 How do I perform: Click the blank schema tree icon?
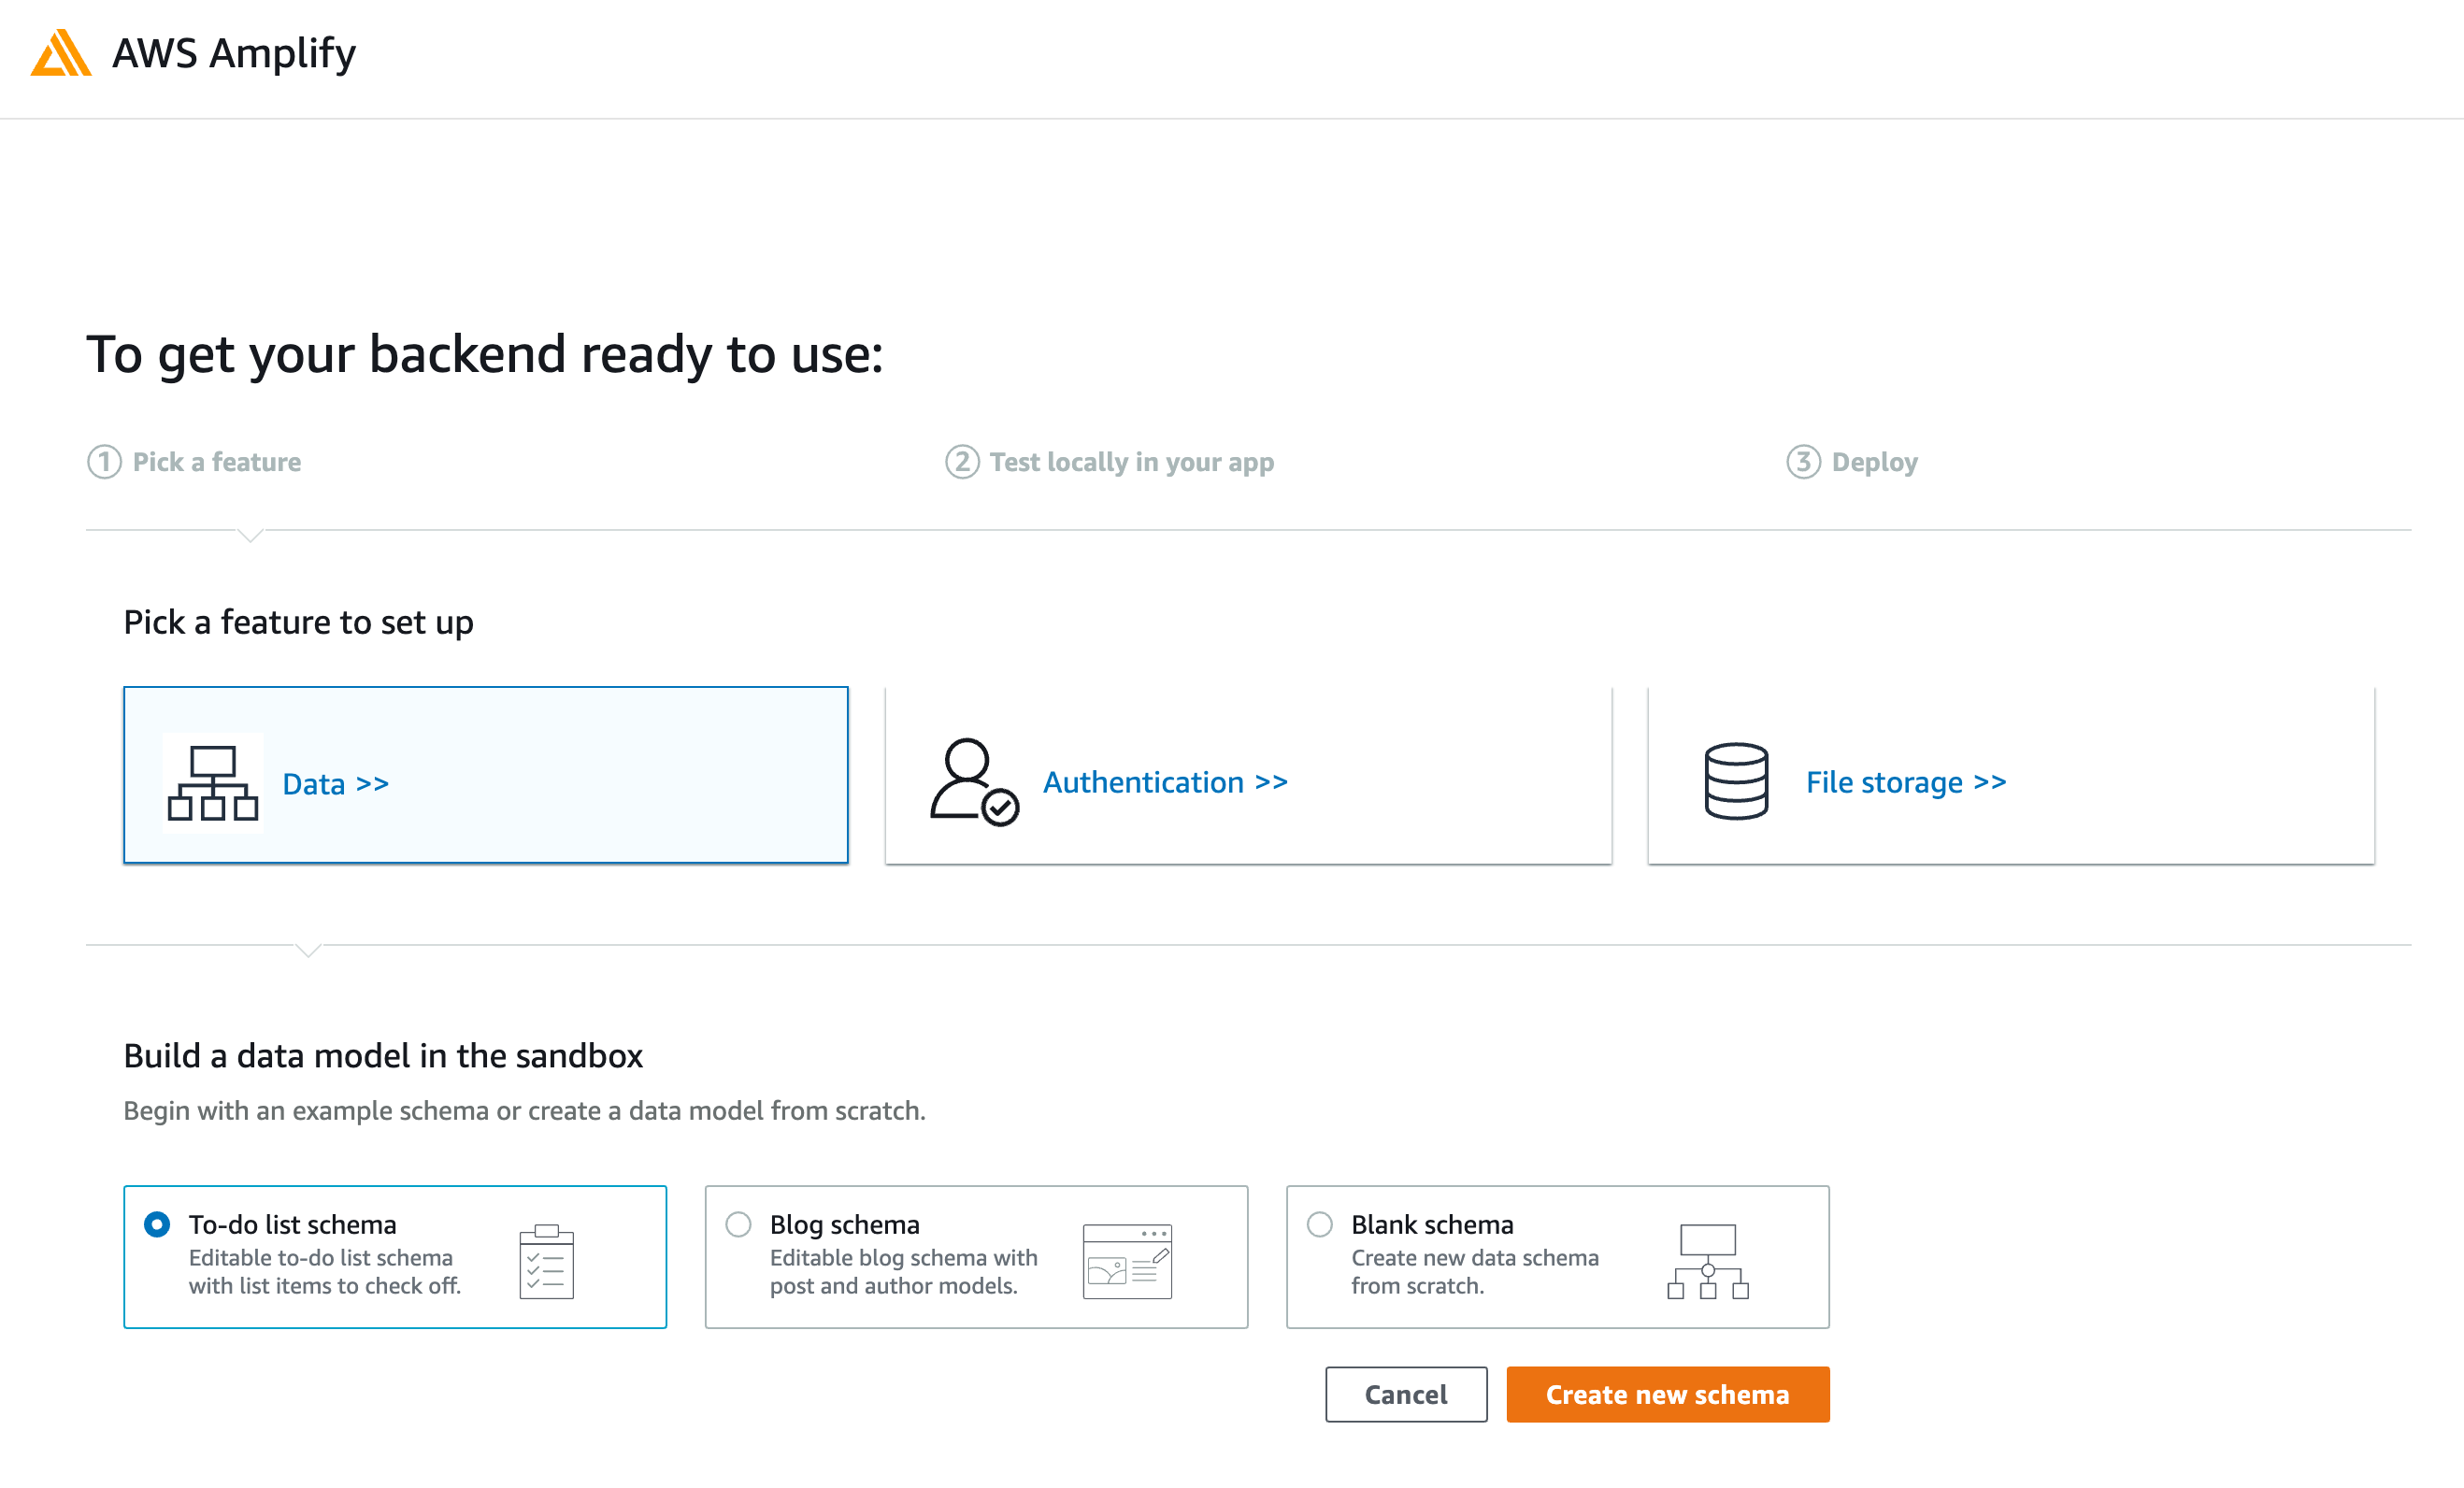[x=1708, y=1261]
